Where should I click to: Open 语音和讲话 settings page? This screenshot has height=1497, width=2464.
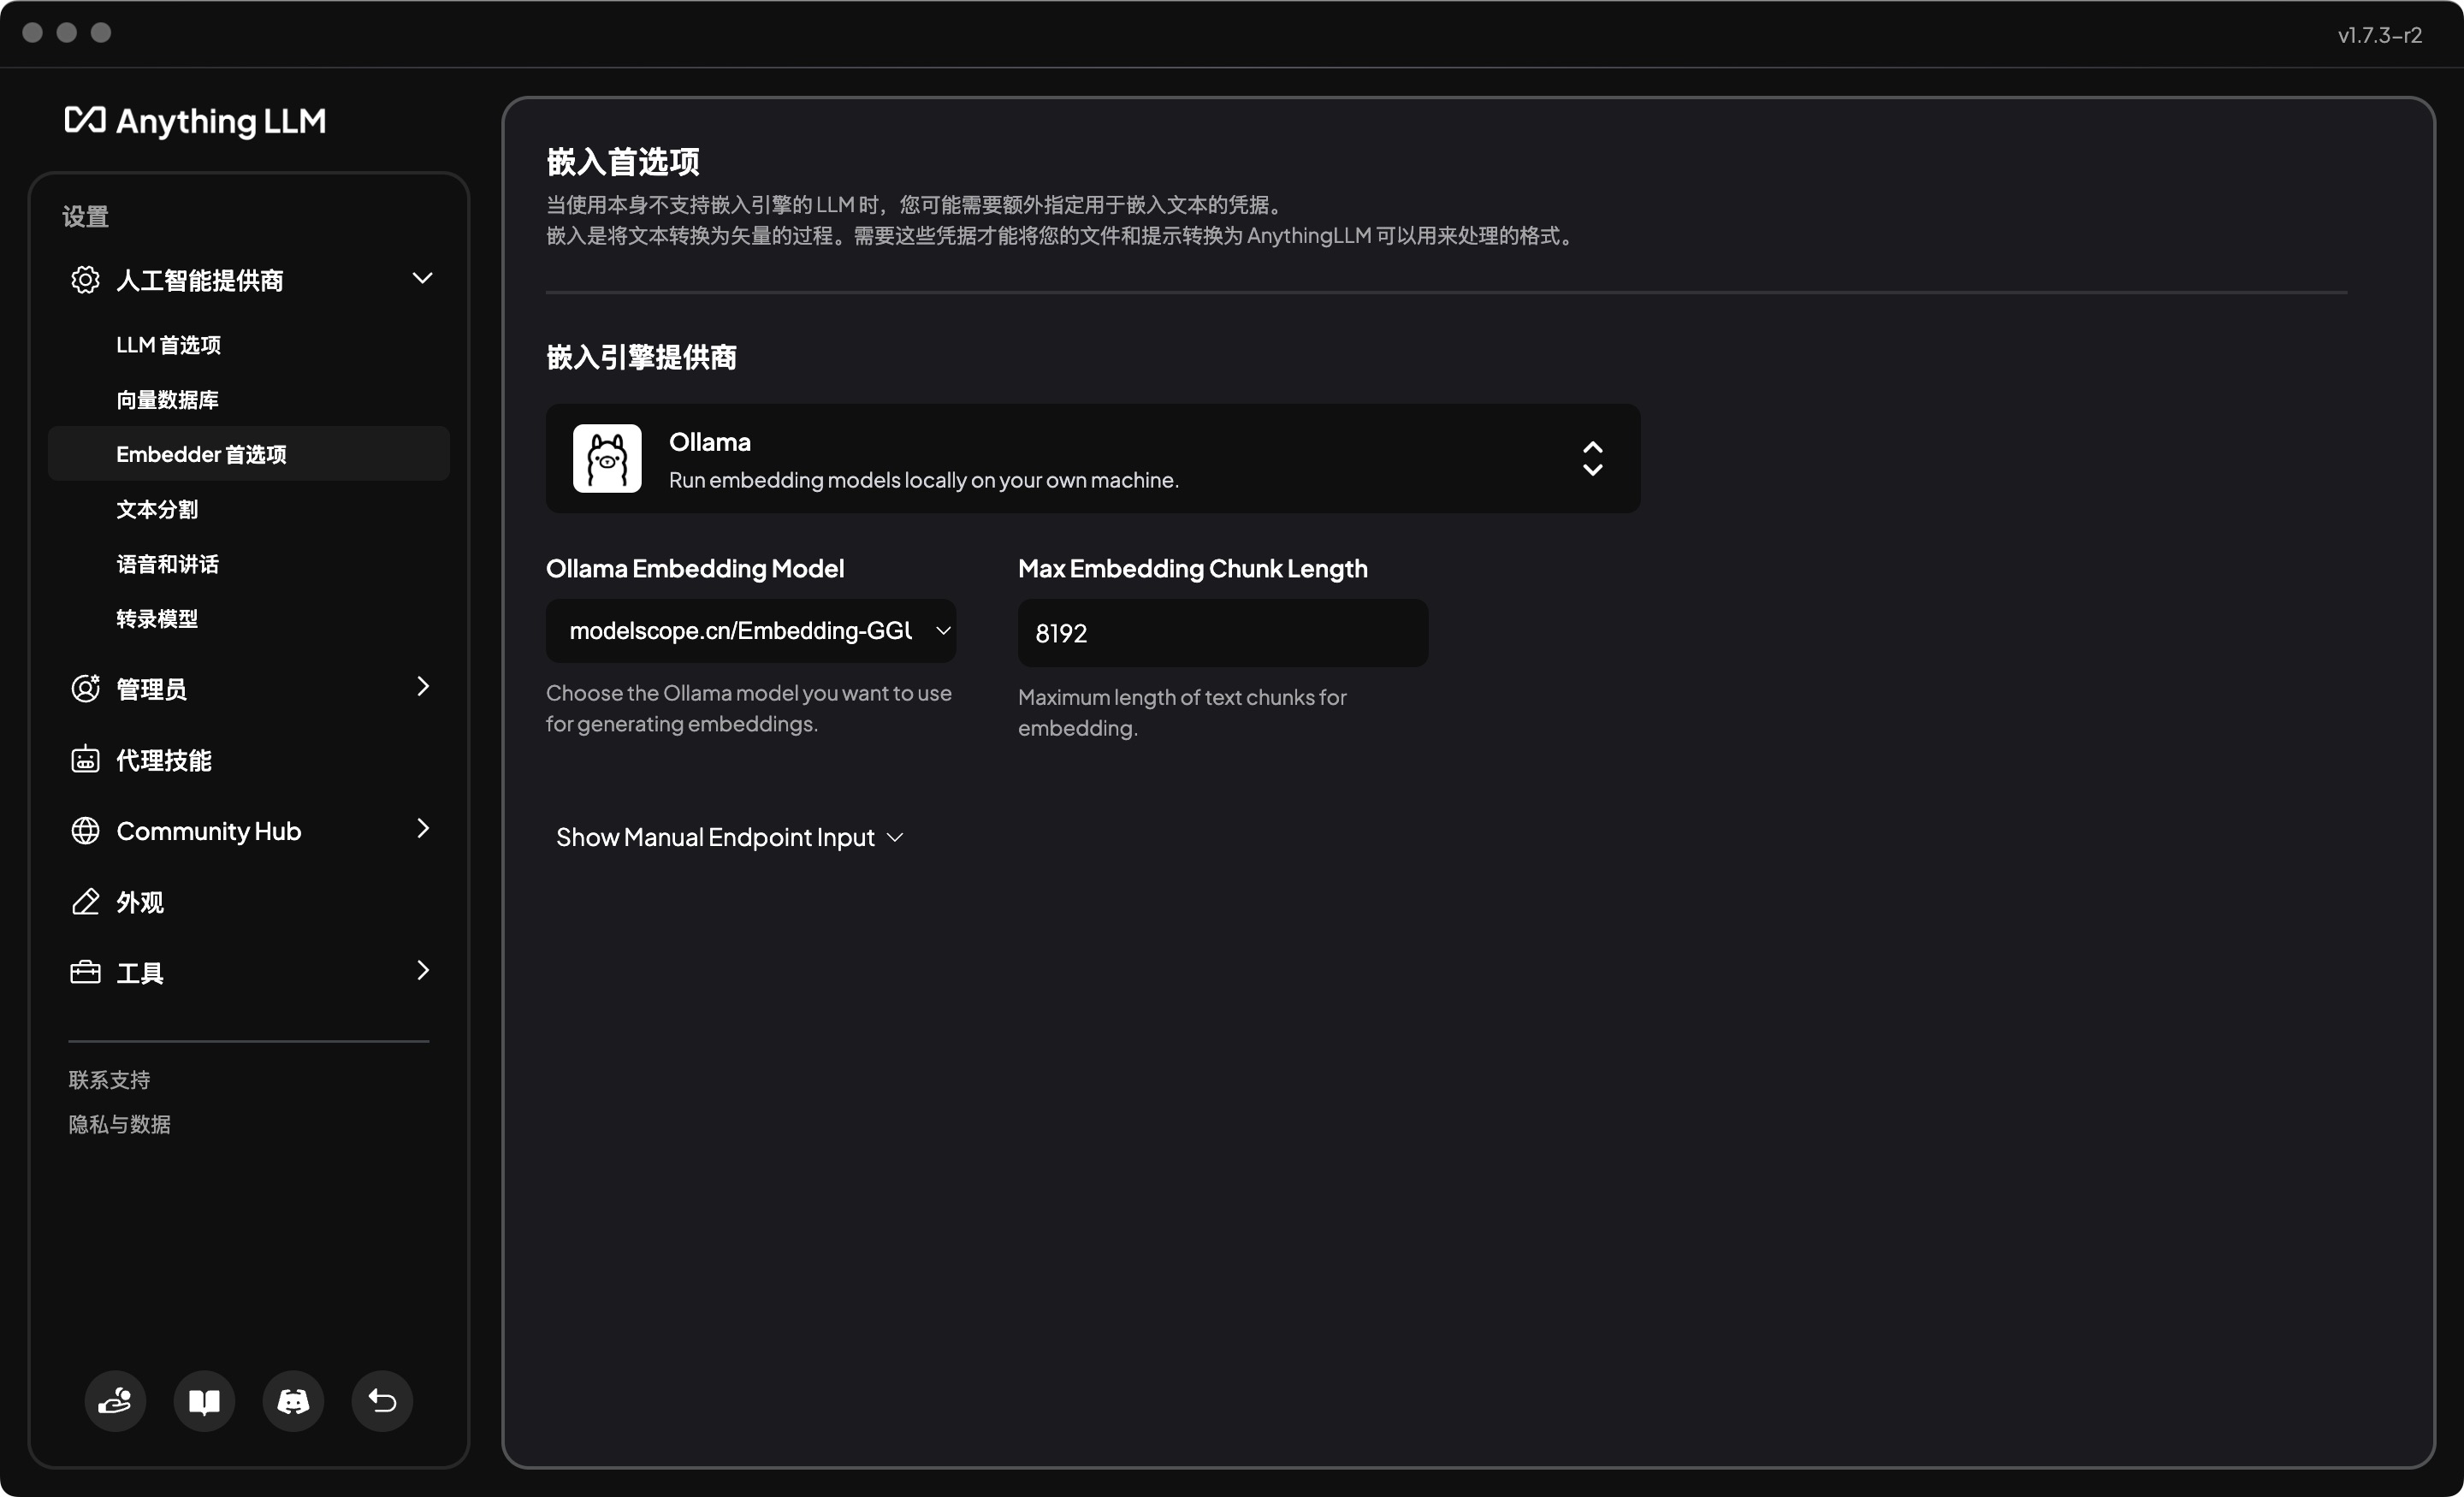(x=167, y=564)
